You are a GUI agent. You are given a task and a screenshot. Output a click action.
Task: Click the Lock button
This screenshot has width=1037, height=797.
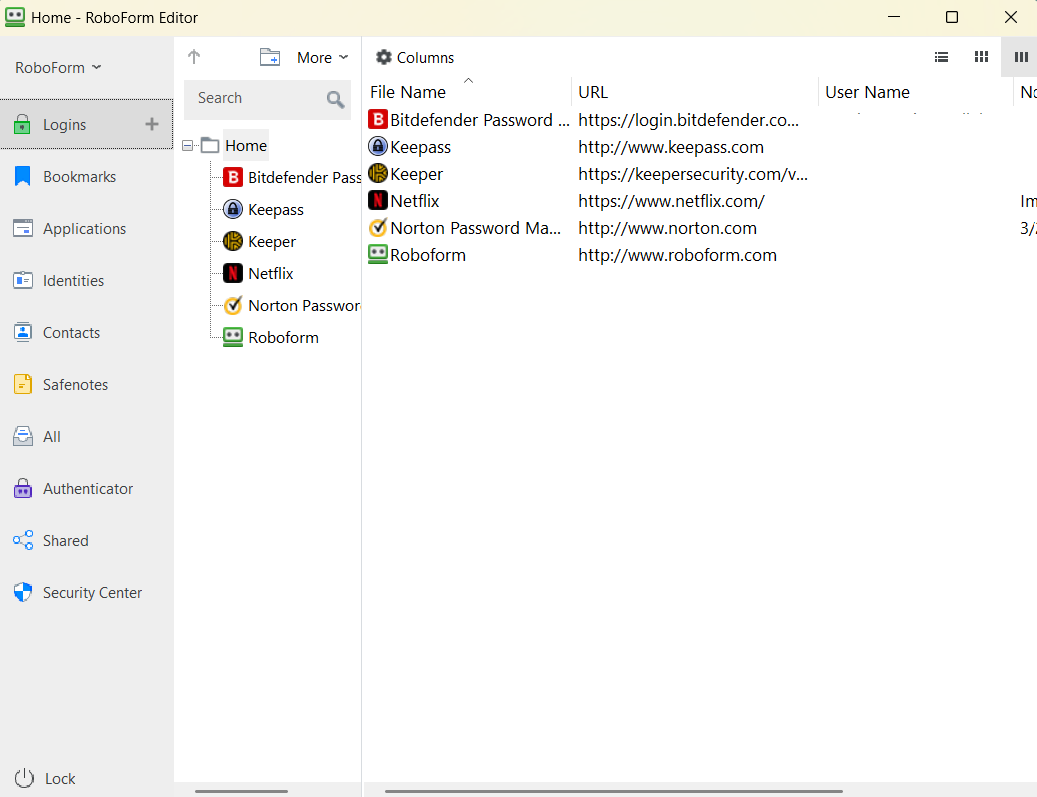(x=45, y=778)
